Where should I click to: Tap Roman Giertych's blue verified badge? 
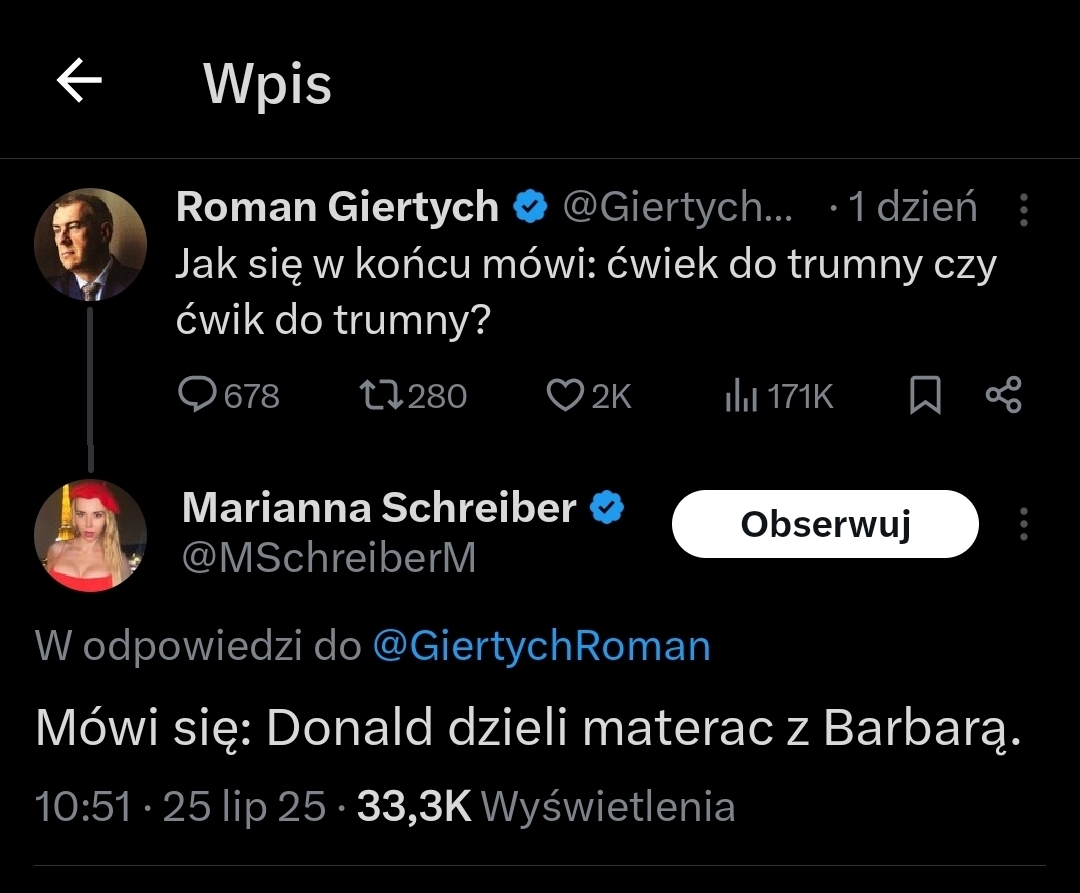click(x=530, y=208)
